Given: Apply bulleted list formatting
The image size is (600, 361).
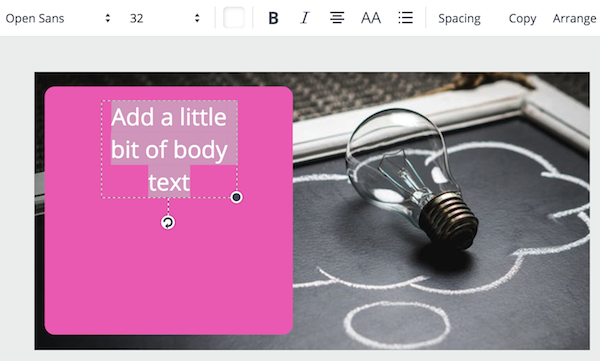Looking at the screenshot, I should click(x=406, y=18).
